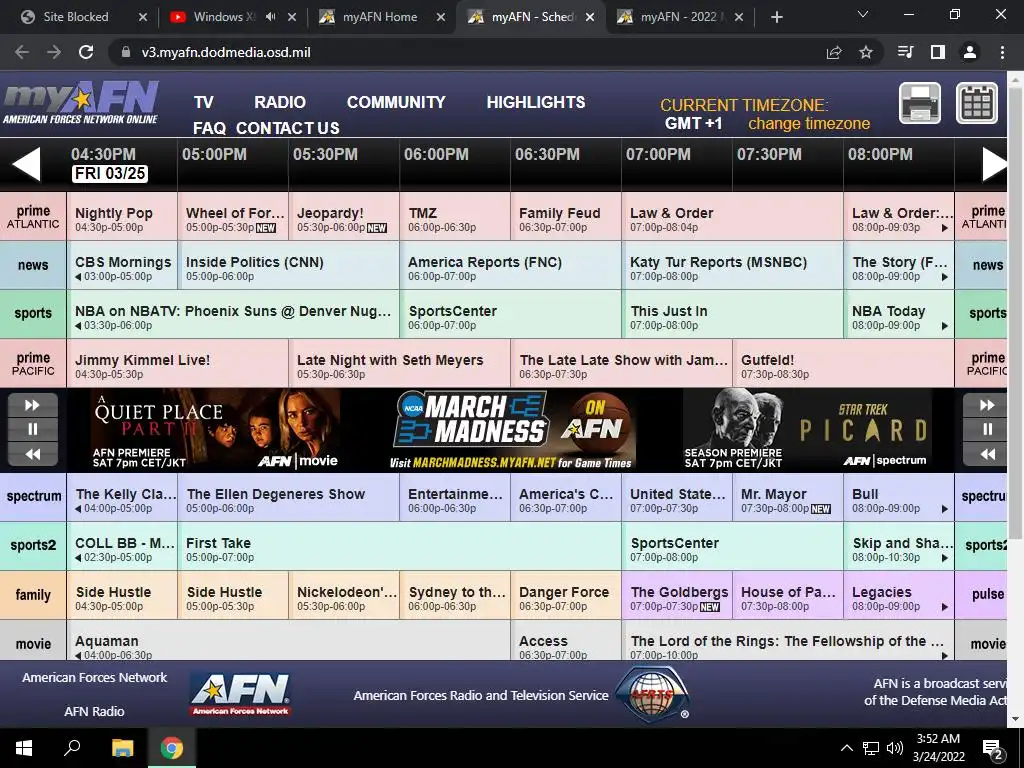Open Chrome three-dot menu
1024x768 pixels.
[1002, 52]
